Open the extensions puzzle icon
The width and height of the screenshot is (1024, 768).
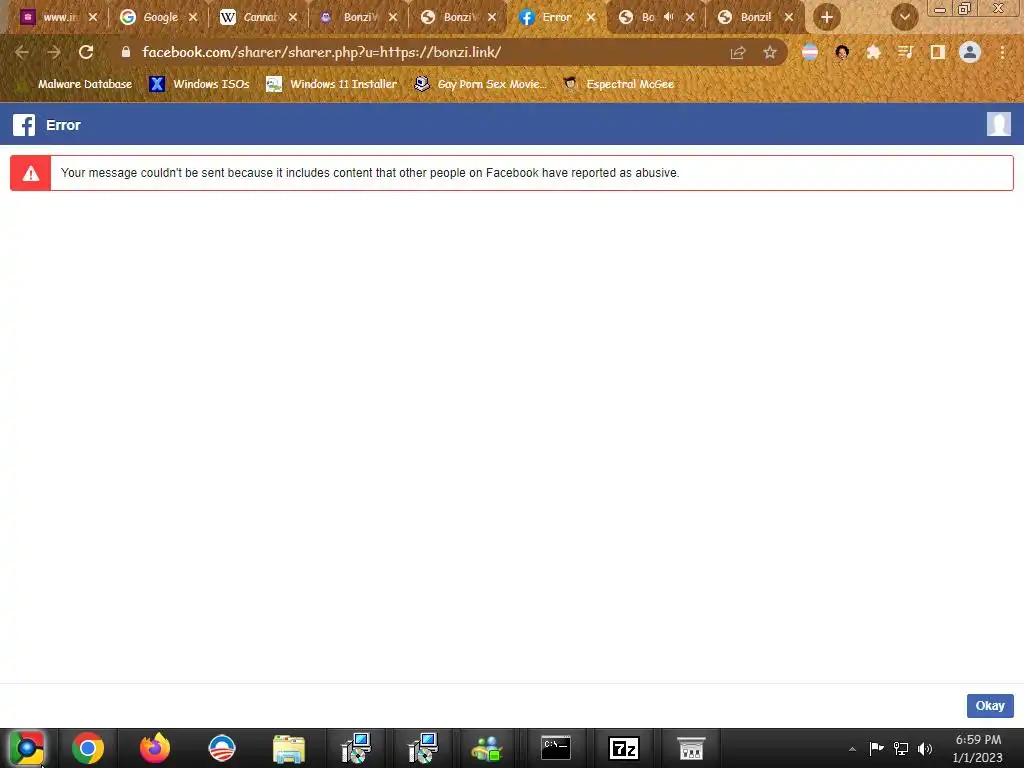pyautogui.click(x=873, y=52)
